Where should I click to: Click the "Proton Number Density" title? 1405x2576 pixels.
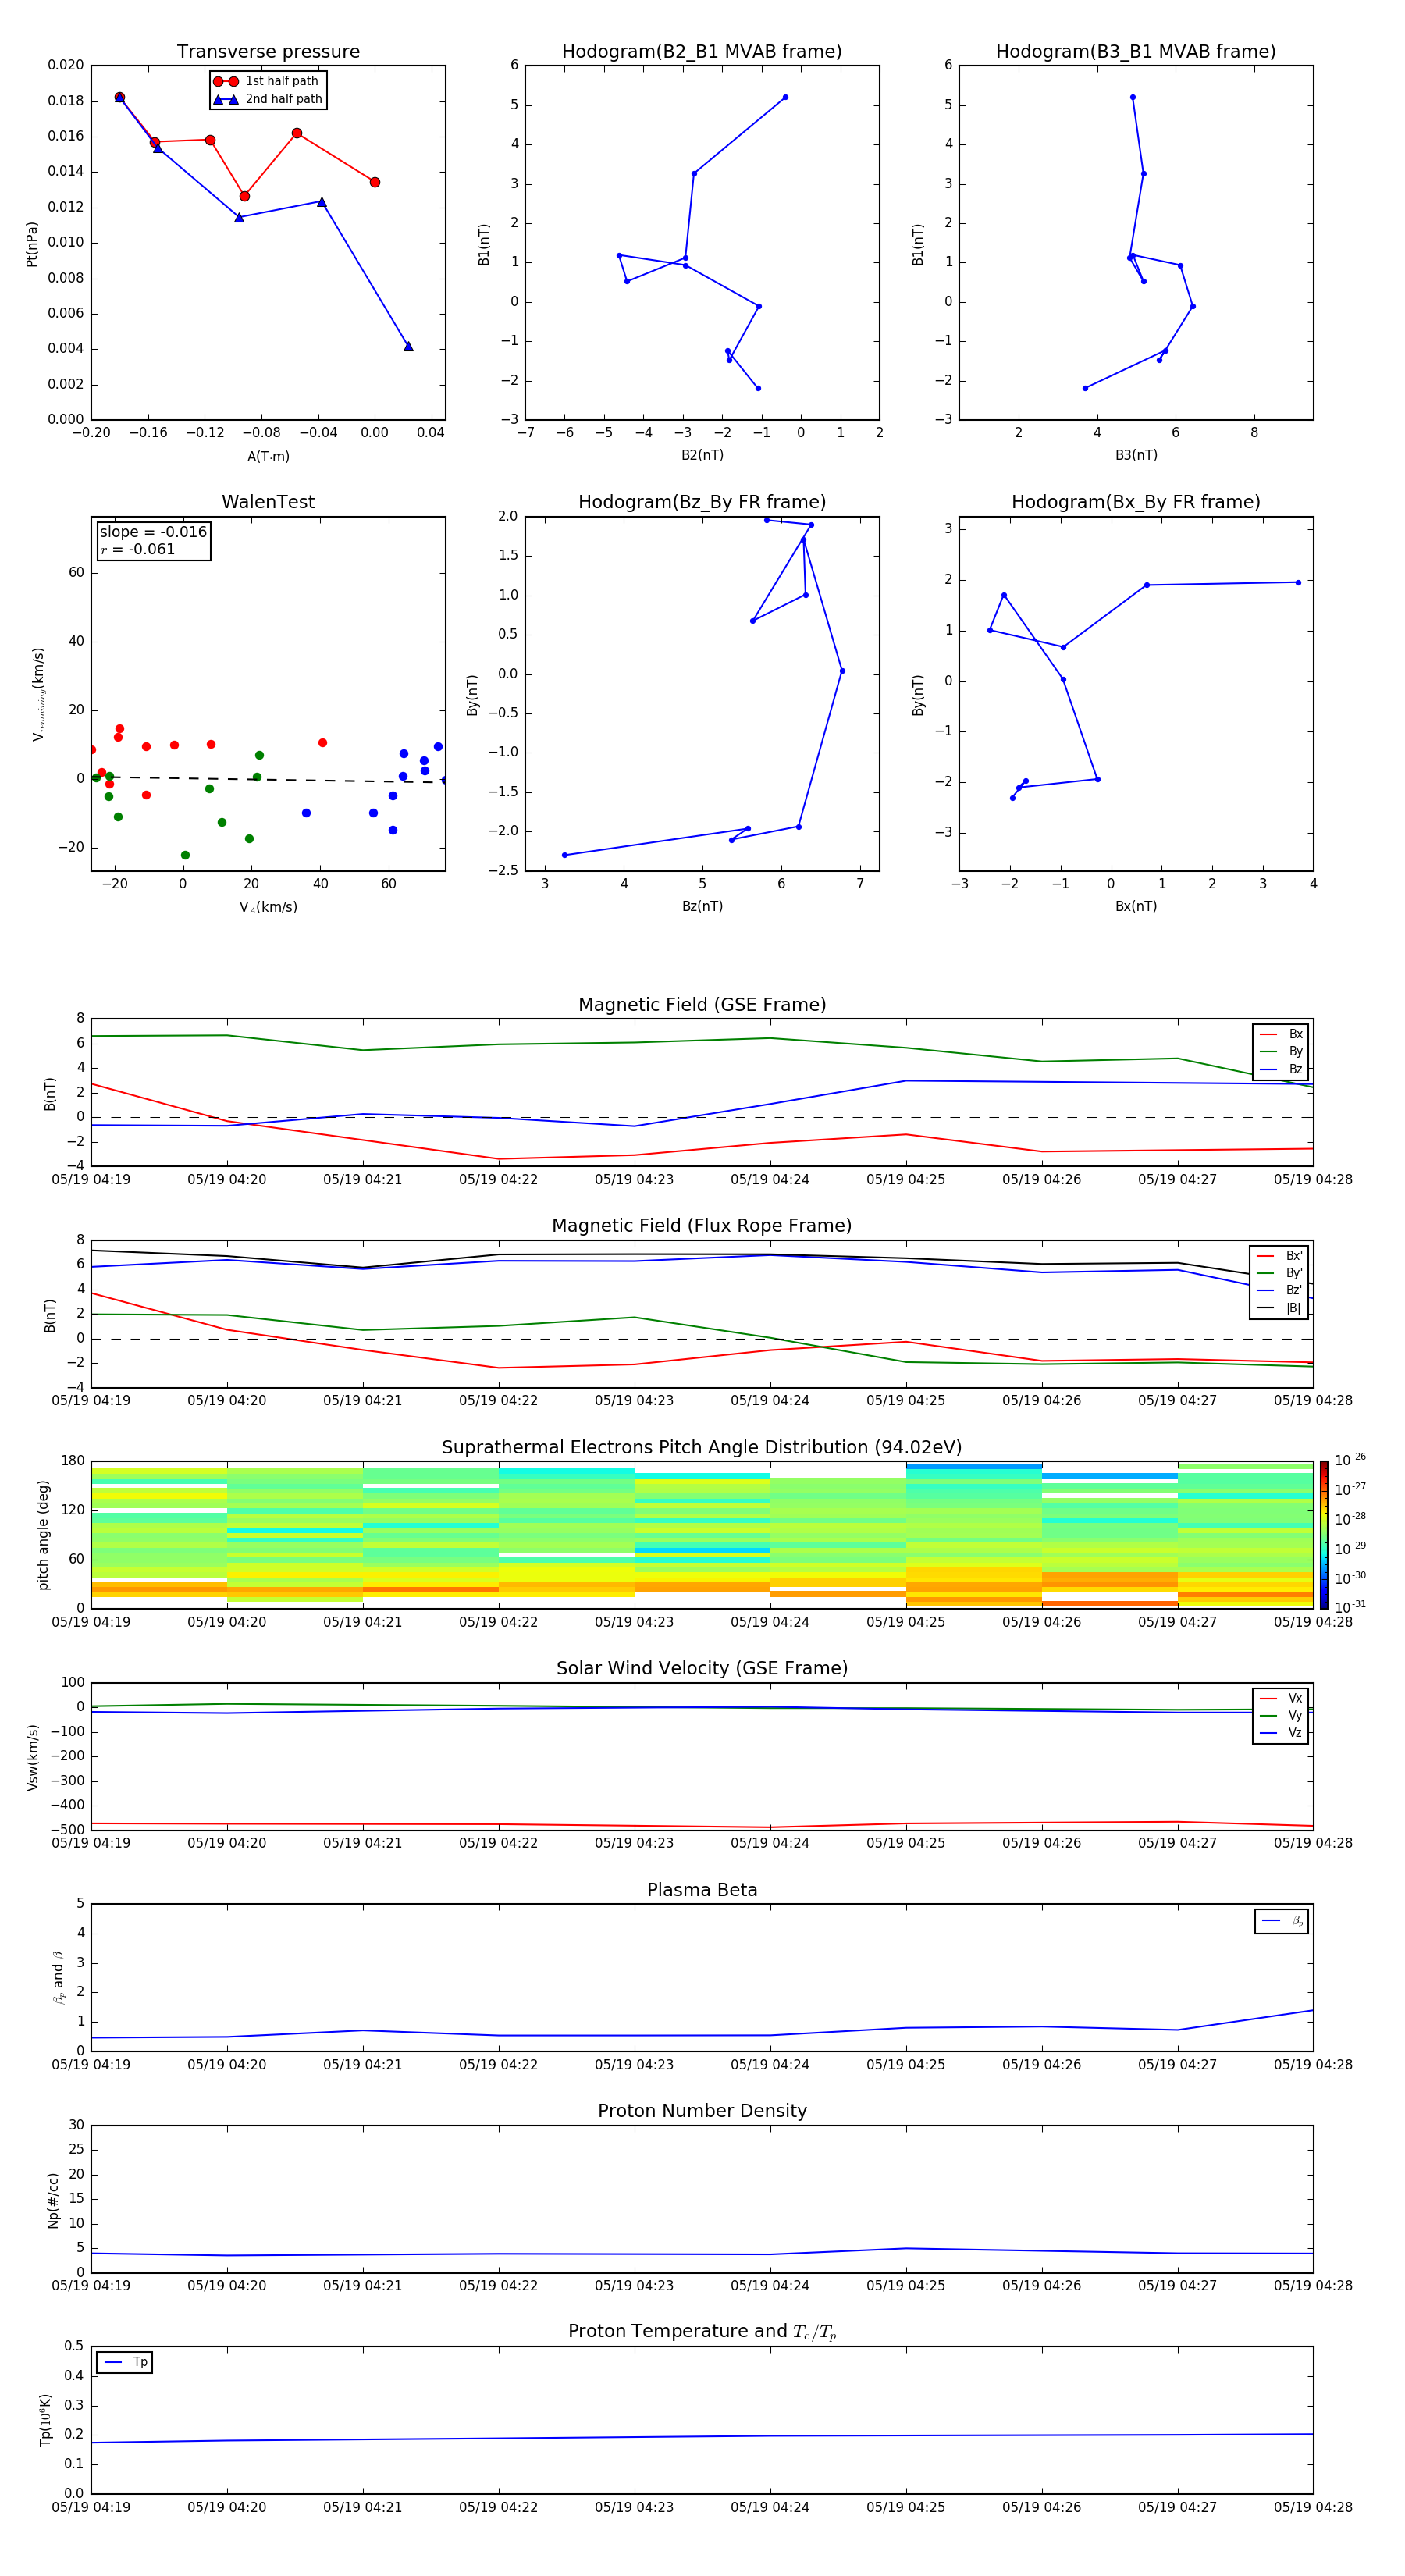pyautogui.click(x=702, y=2111)
